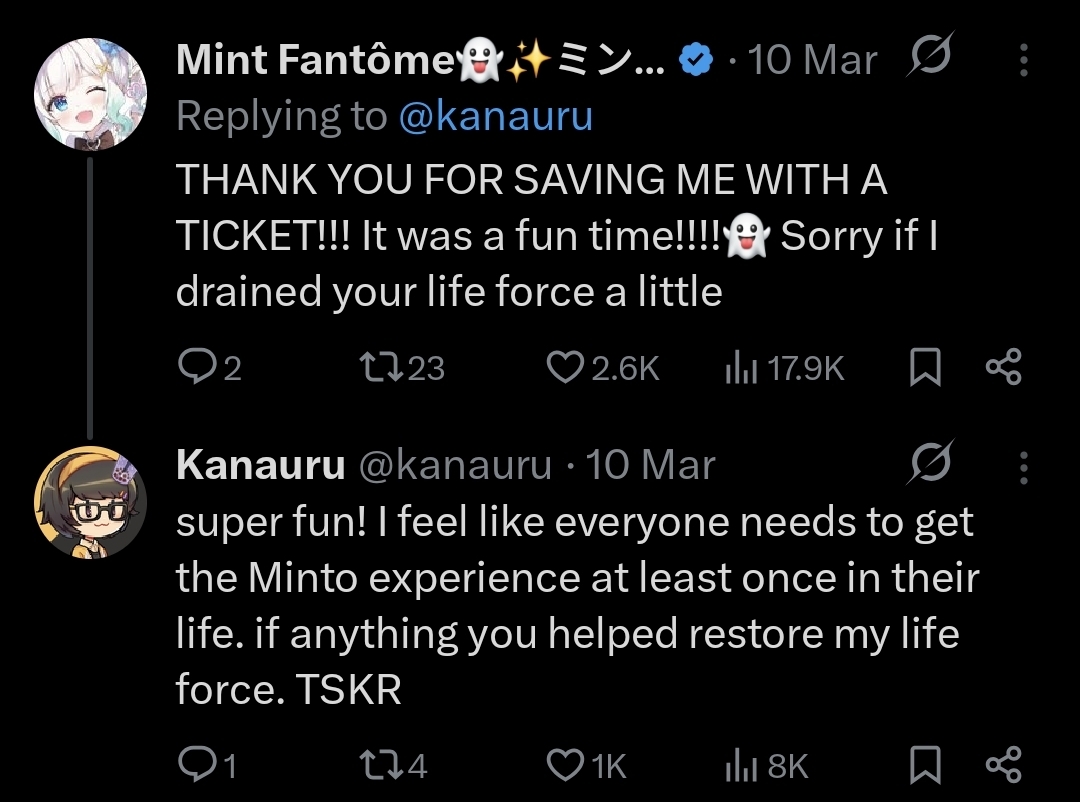Open Grok icon on Mint Fantôme's tweet
Image resolution: width=1080 pixels, height=802 pixels.
927,60
